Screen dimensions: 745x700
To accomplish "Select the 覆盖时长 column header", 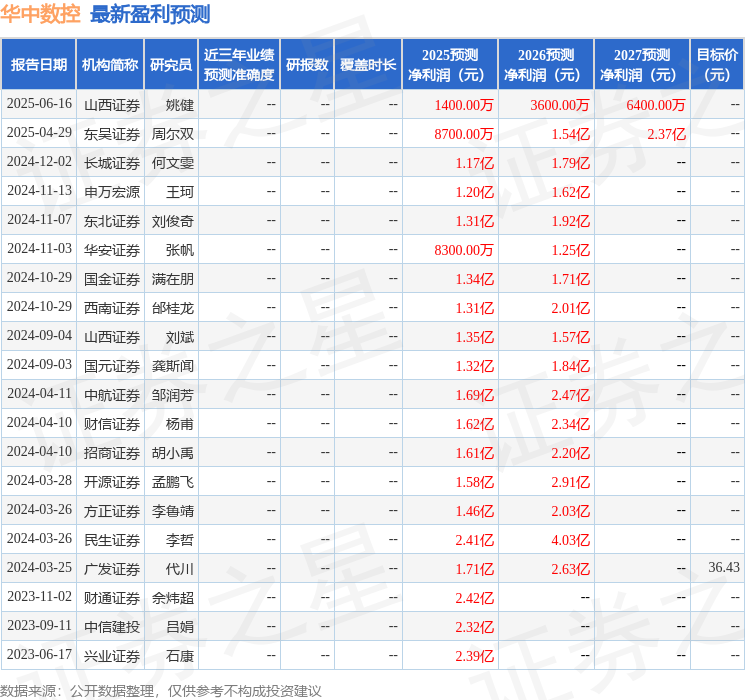I will pyautogui.click(x=368, y=65).
